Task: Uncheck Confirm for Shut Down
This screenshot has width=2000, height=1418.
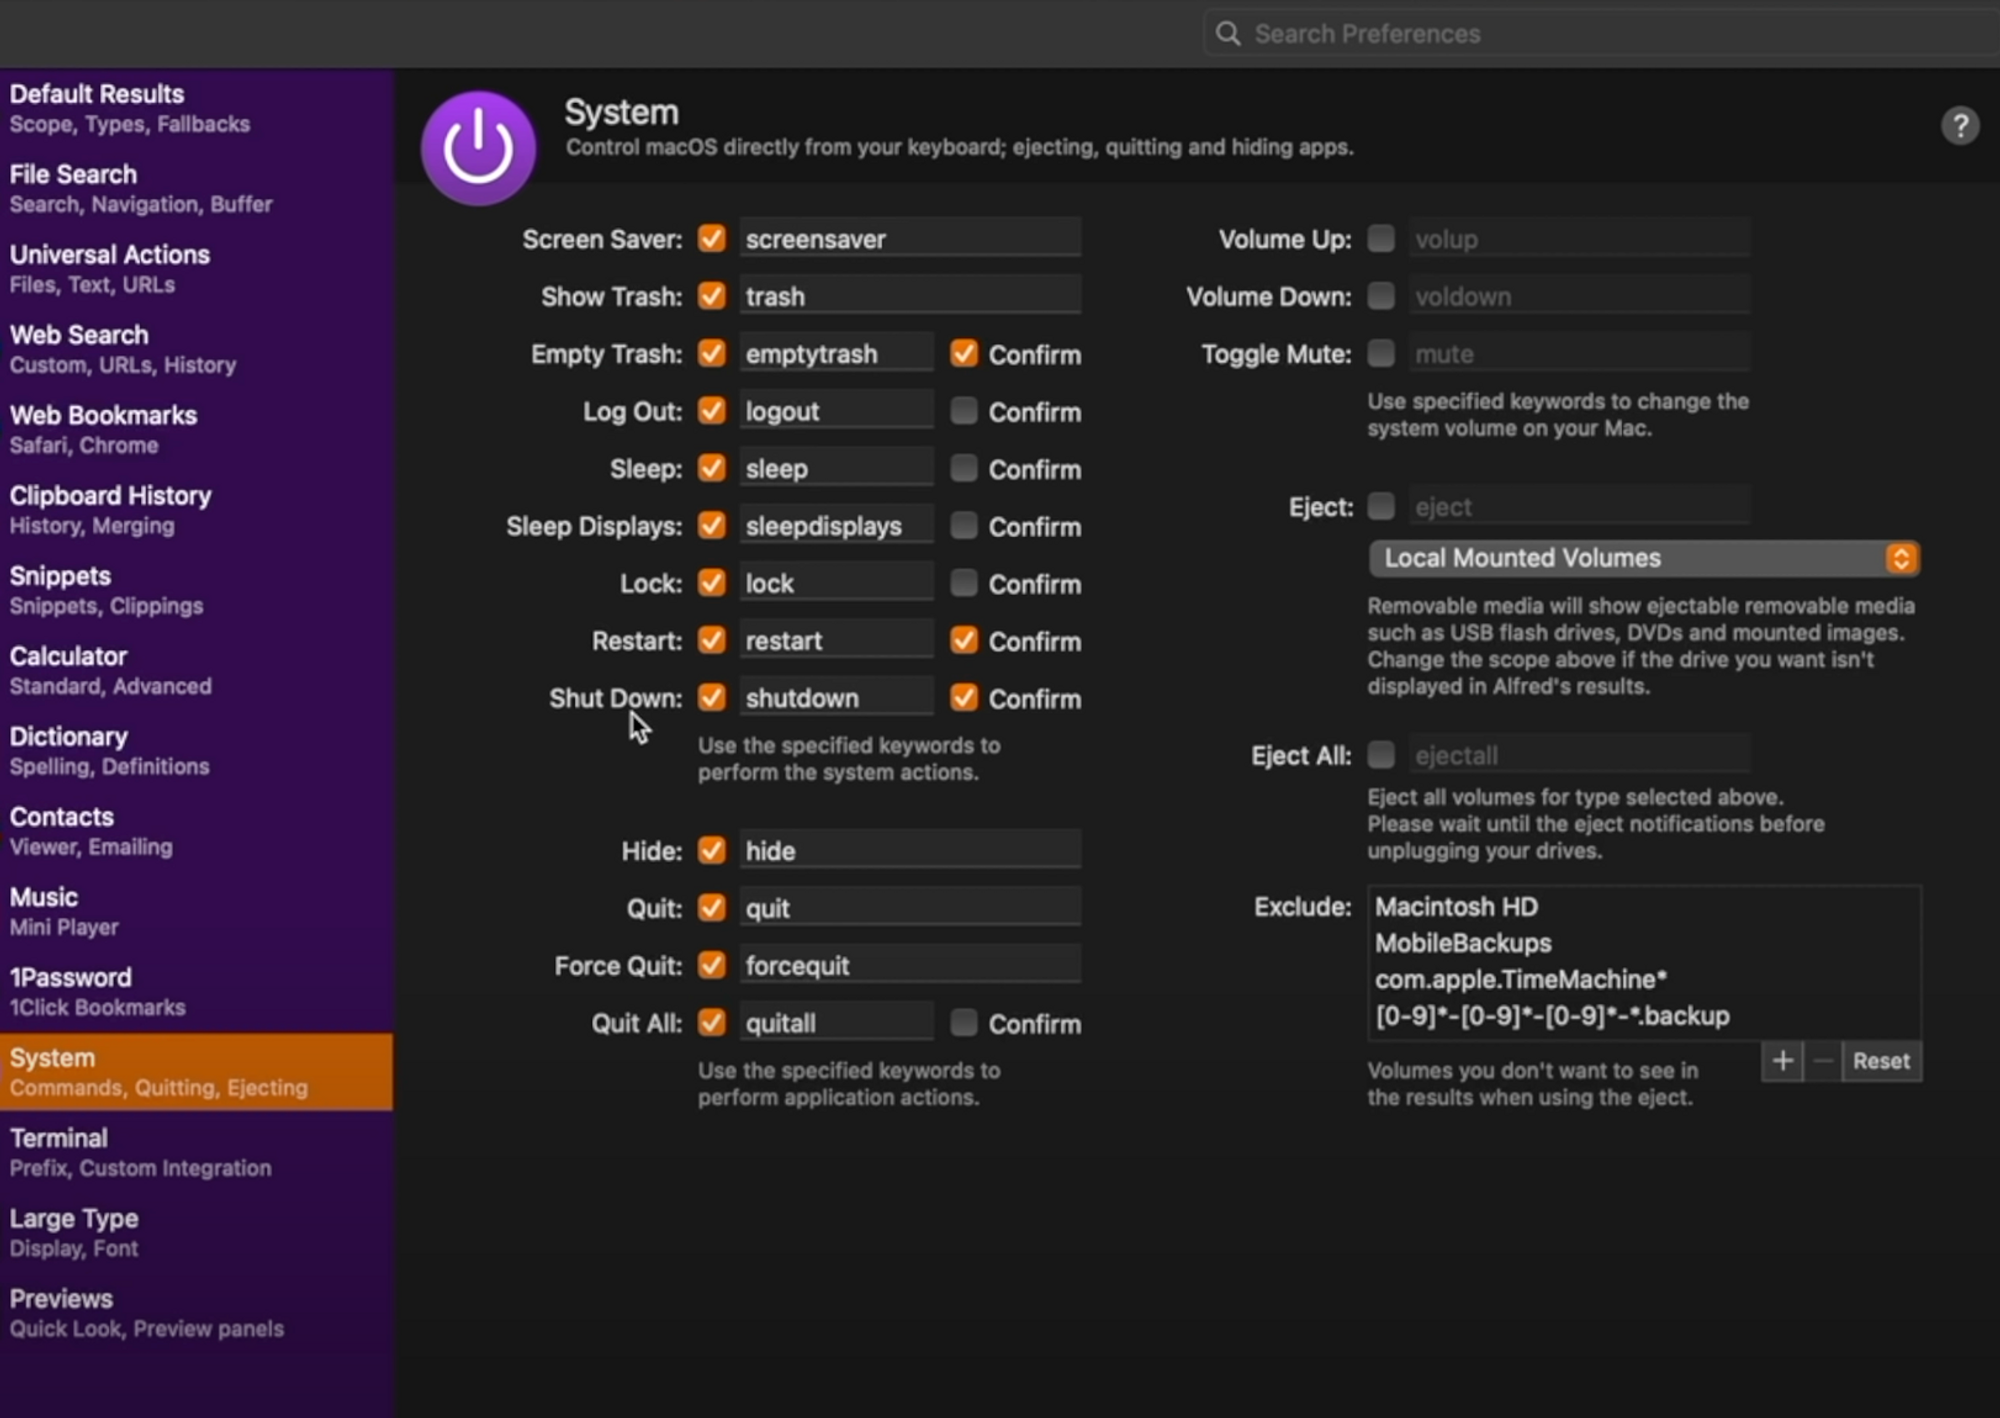Action: click(x=964, y=698)
